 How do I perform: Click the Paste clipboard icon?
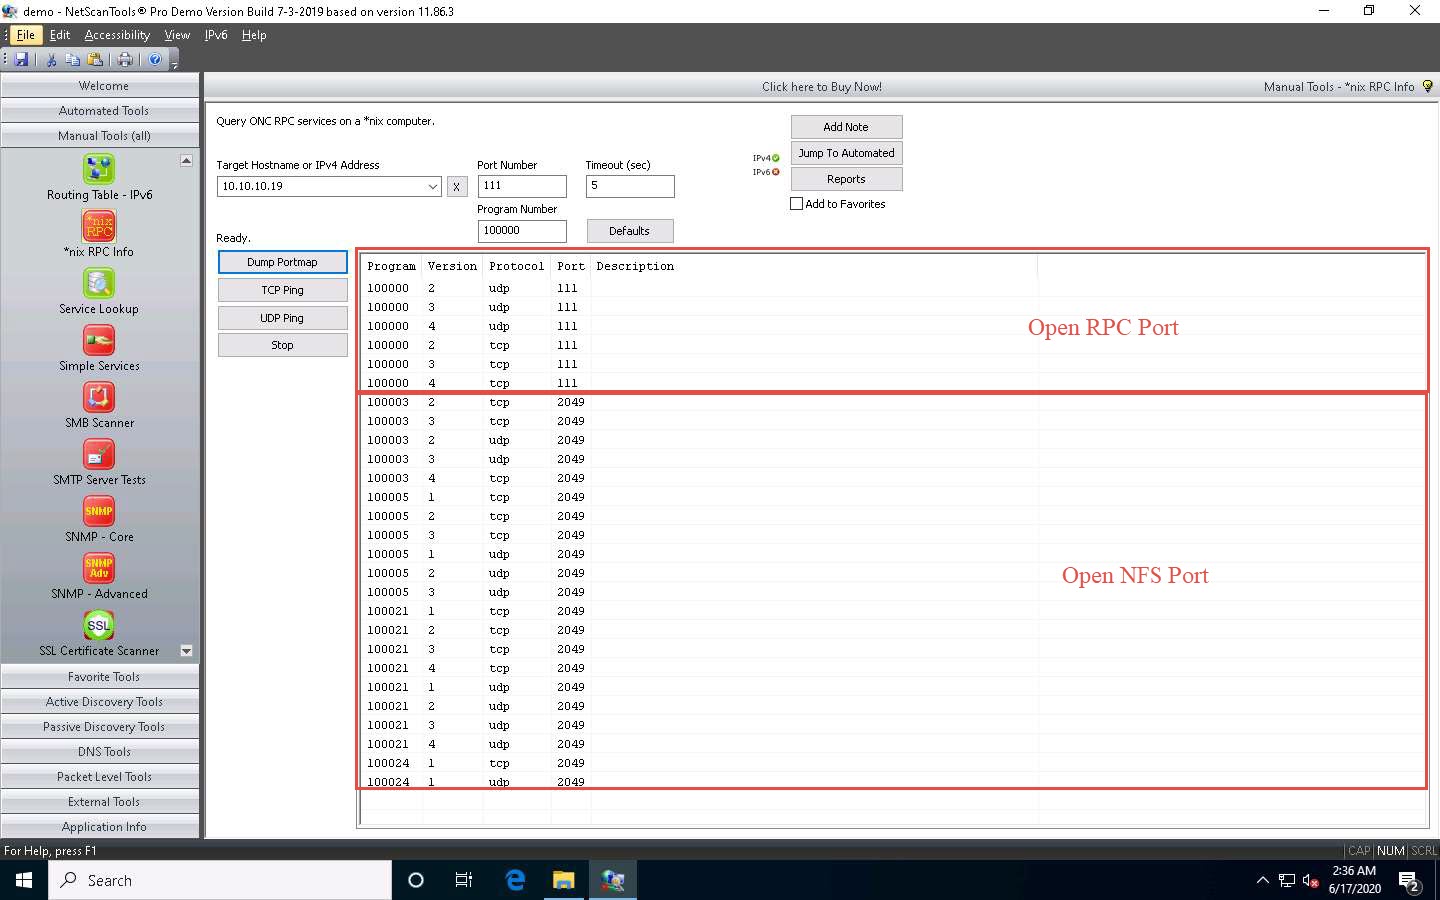click(95, 60)
